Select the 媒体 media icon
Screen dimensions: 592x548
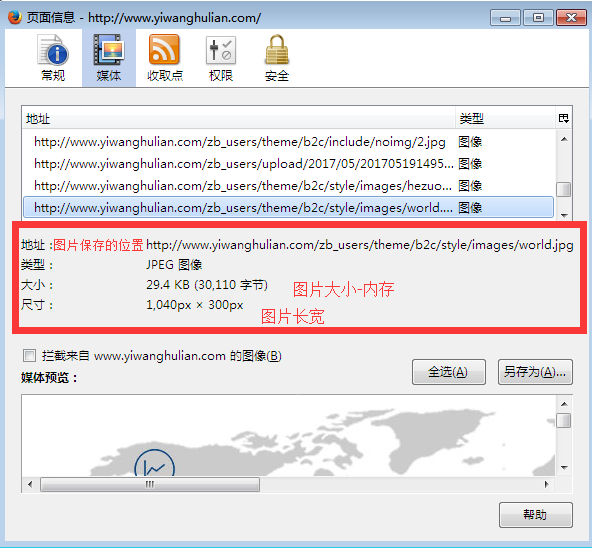[x=109, y=57]
